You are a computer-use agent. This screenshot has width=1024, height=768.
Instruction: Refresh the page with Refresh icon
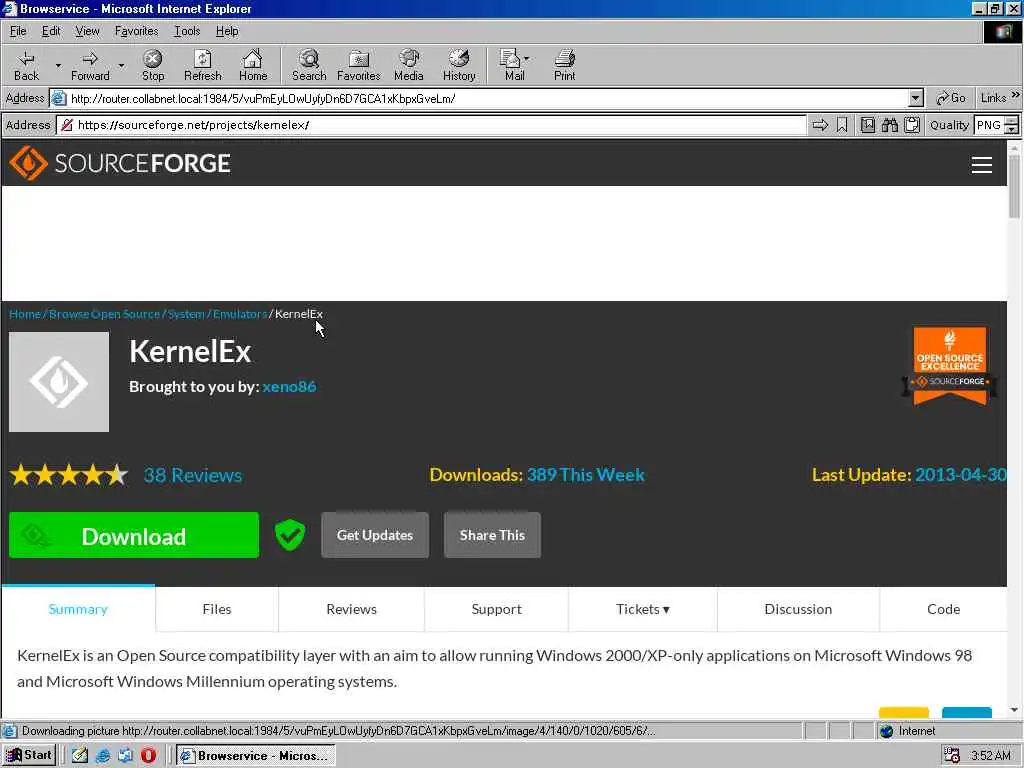tap(202, 66)
